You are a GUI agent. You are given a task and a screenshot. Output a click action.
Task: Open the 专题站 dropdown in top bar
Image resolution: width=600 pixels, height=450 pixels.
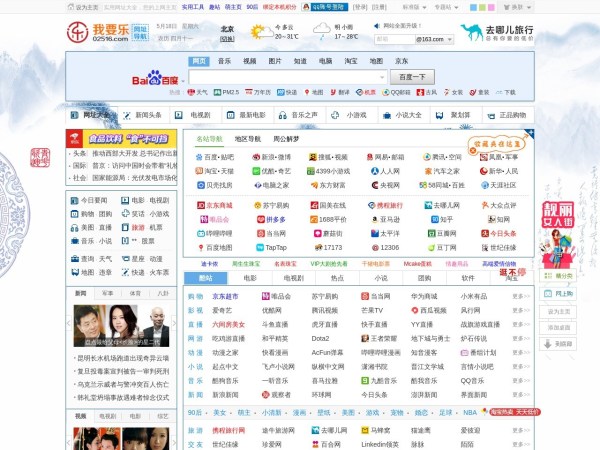tap(446, 7)
